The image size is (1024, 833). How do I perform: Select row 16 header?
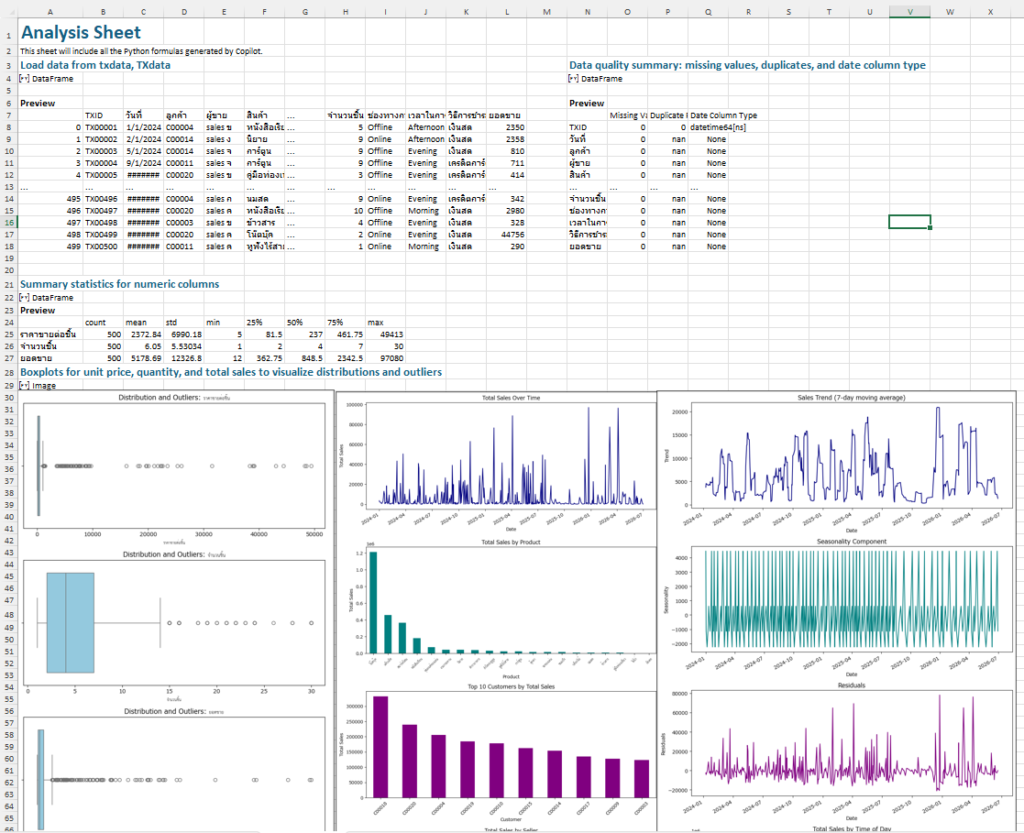8,222
